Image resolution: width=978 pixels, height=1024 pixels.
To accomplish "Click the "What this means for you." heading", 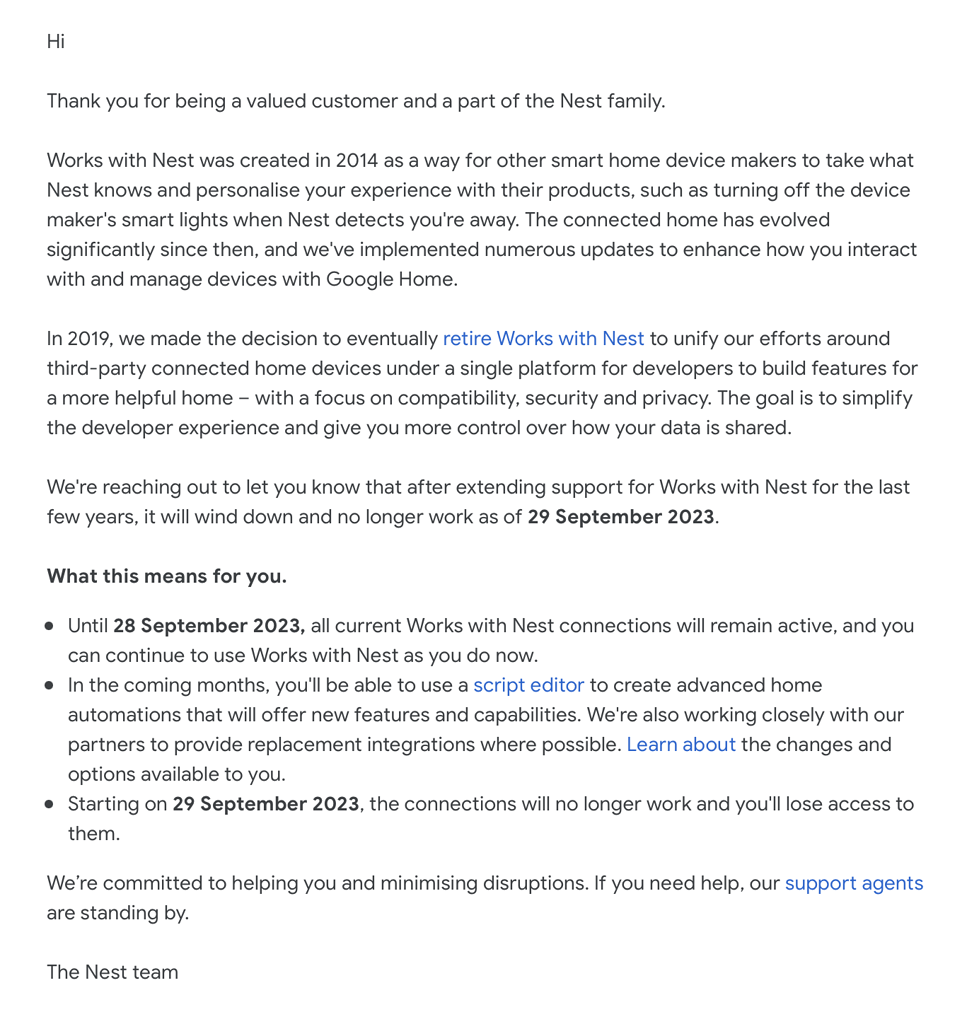I will point(166,576).
